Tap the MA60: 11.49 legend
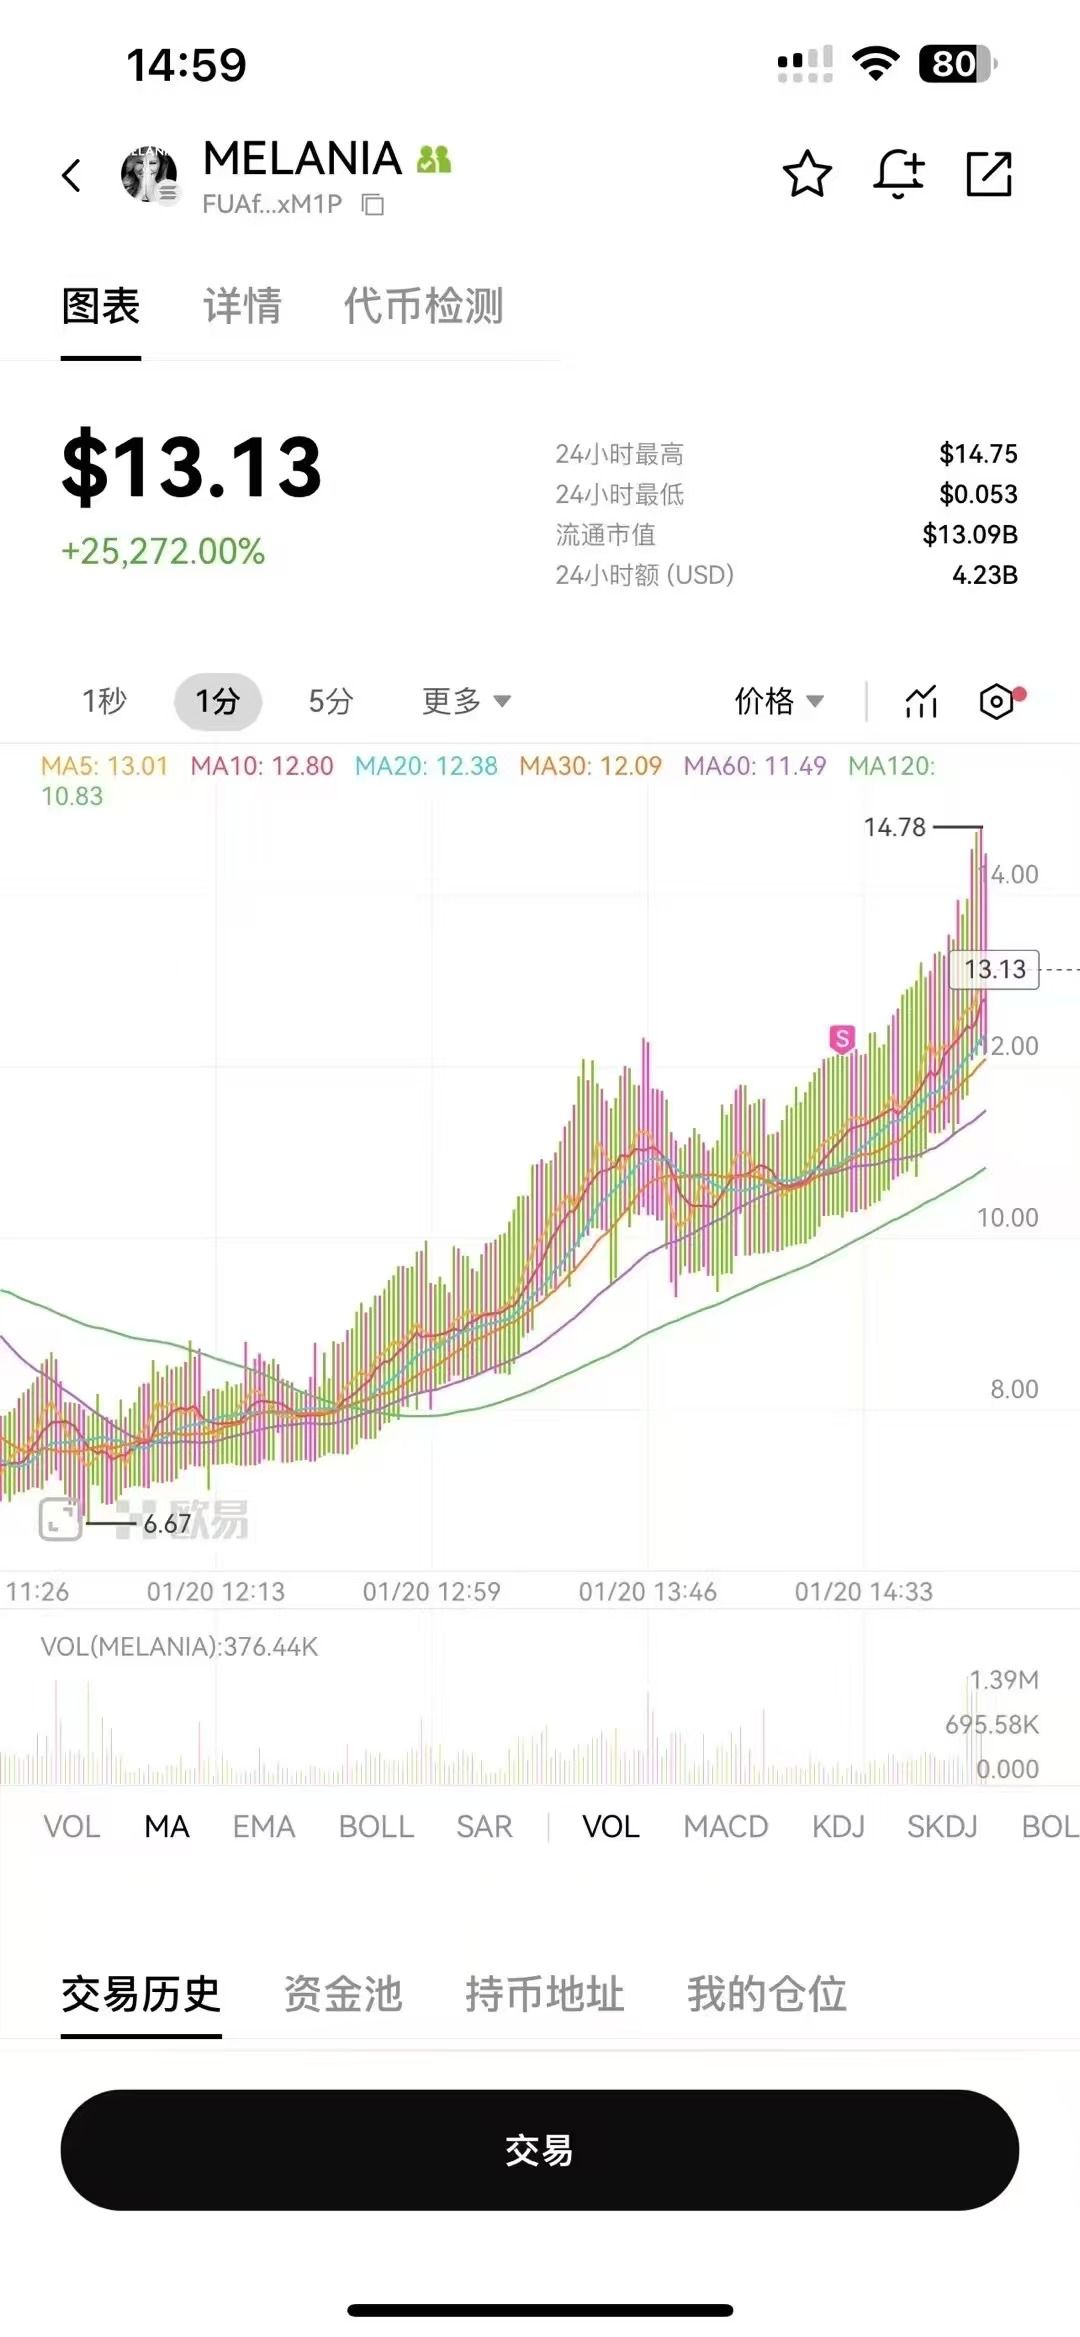This screenshot has height=2337, width=1080. click(x=755, y=766)
